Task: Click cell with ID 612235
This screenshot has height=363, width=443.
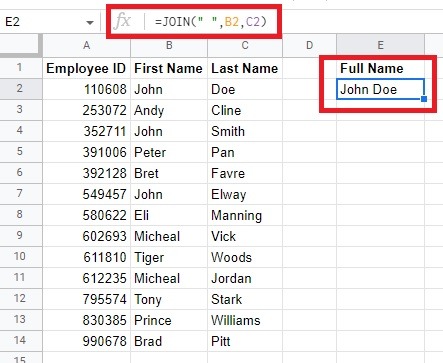Action: pos(87,278)
